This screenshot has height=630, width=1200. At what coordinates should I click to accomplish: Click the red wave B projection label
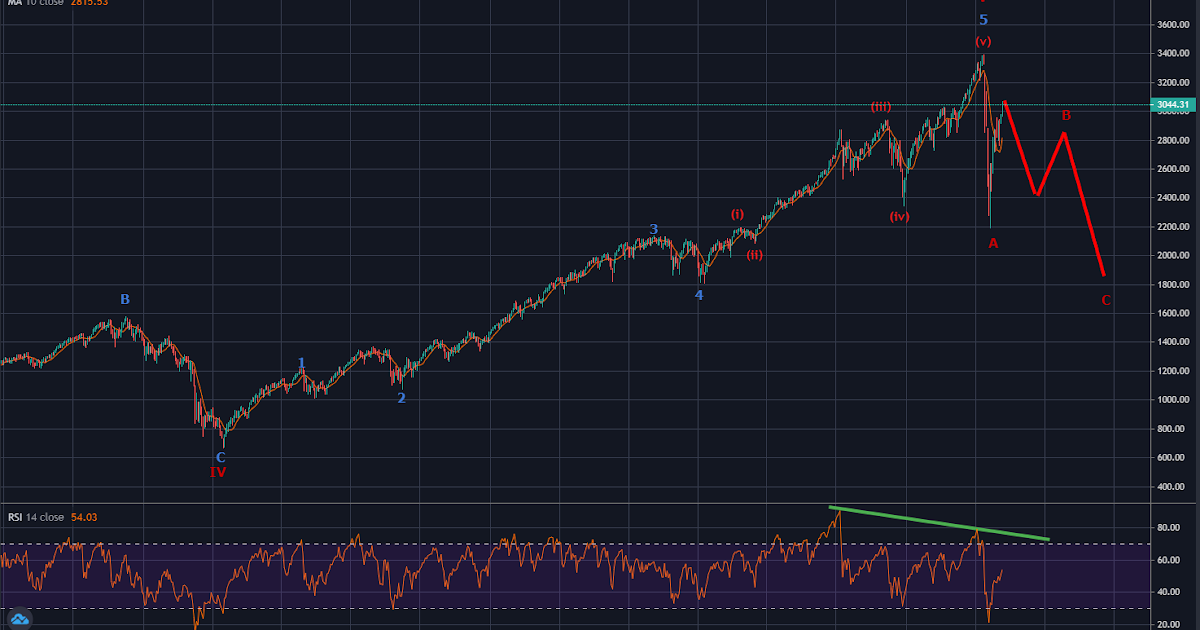1066,116
